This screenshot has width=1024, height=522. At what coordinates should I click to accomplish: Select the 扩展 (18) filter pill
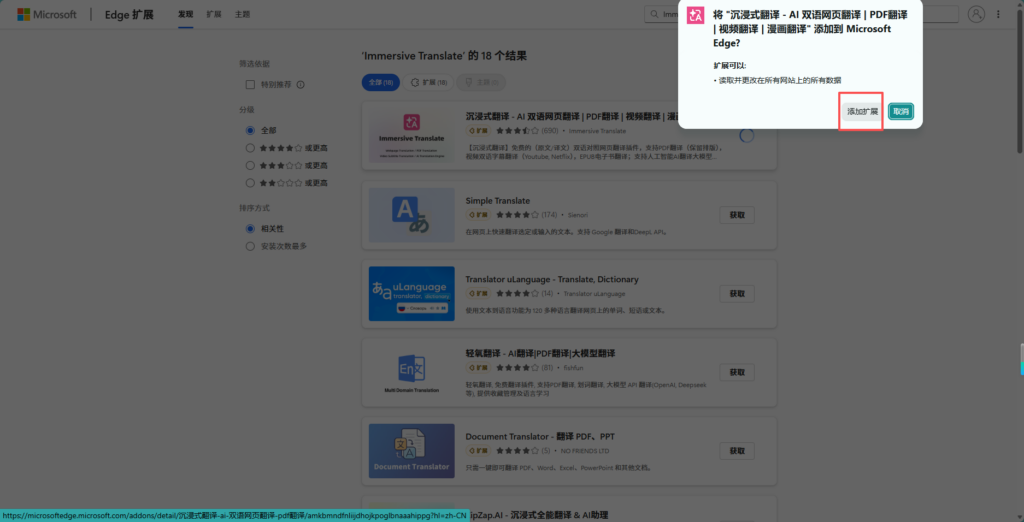tap(428, 82)
